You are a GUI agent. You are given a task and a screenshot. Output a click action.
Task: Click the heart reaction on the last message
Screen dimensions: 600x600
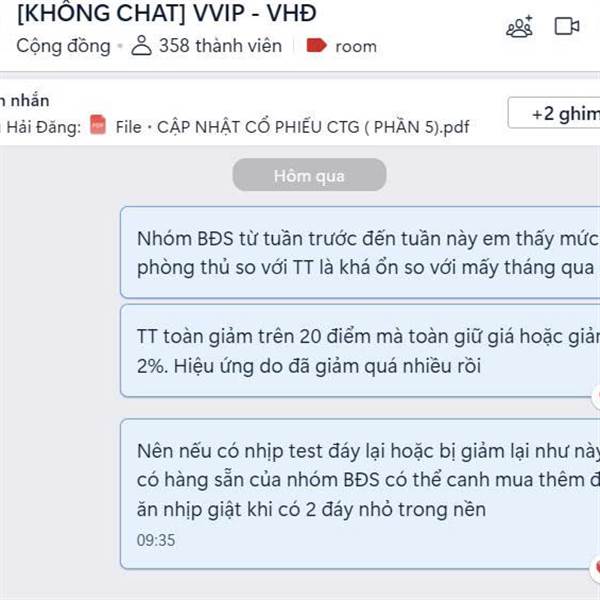(x=596, y=568)
